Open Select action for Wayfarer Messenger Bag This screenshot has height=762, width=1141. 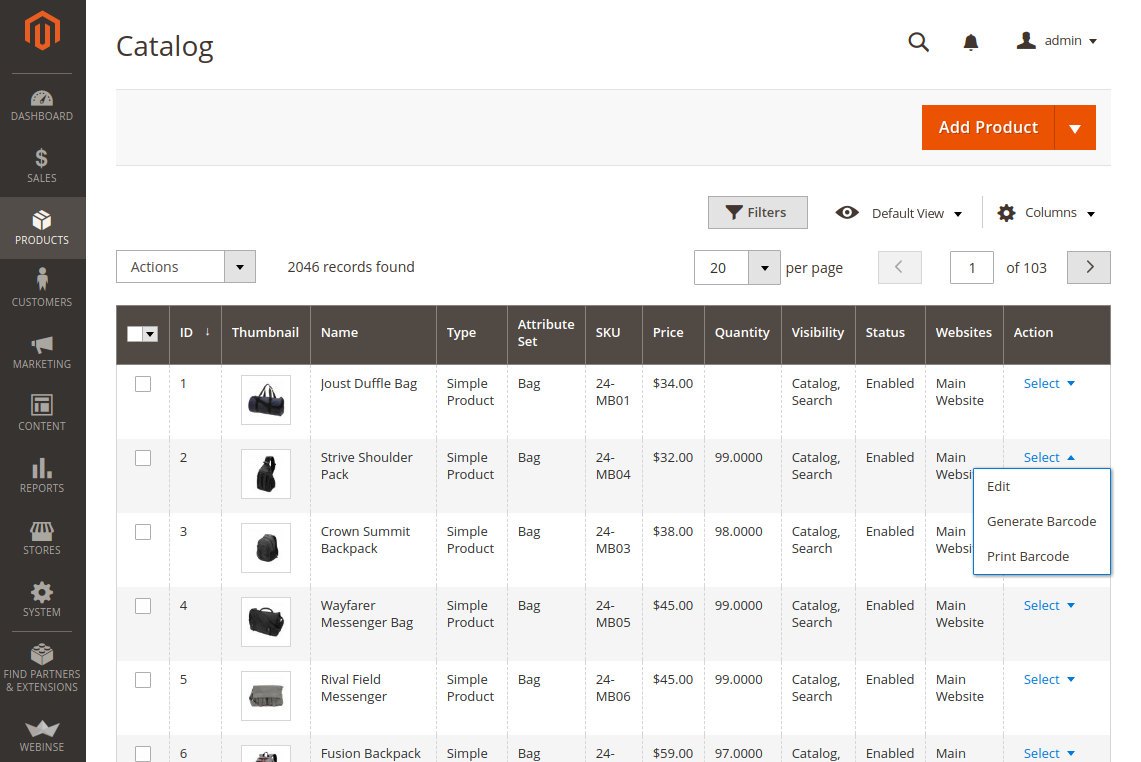click(x=1049, y=606)
